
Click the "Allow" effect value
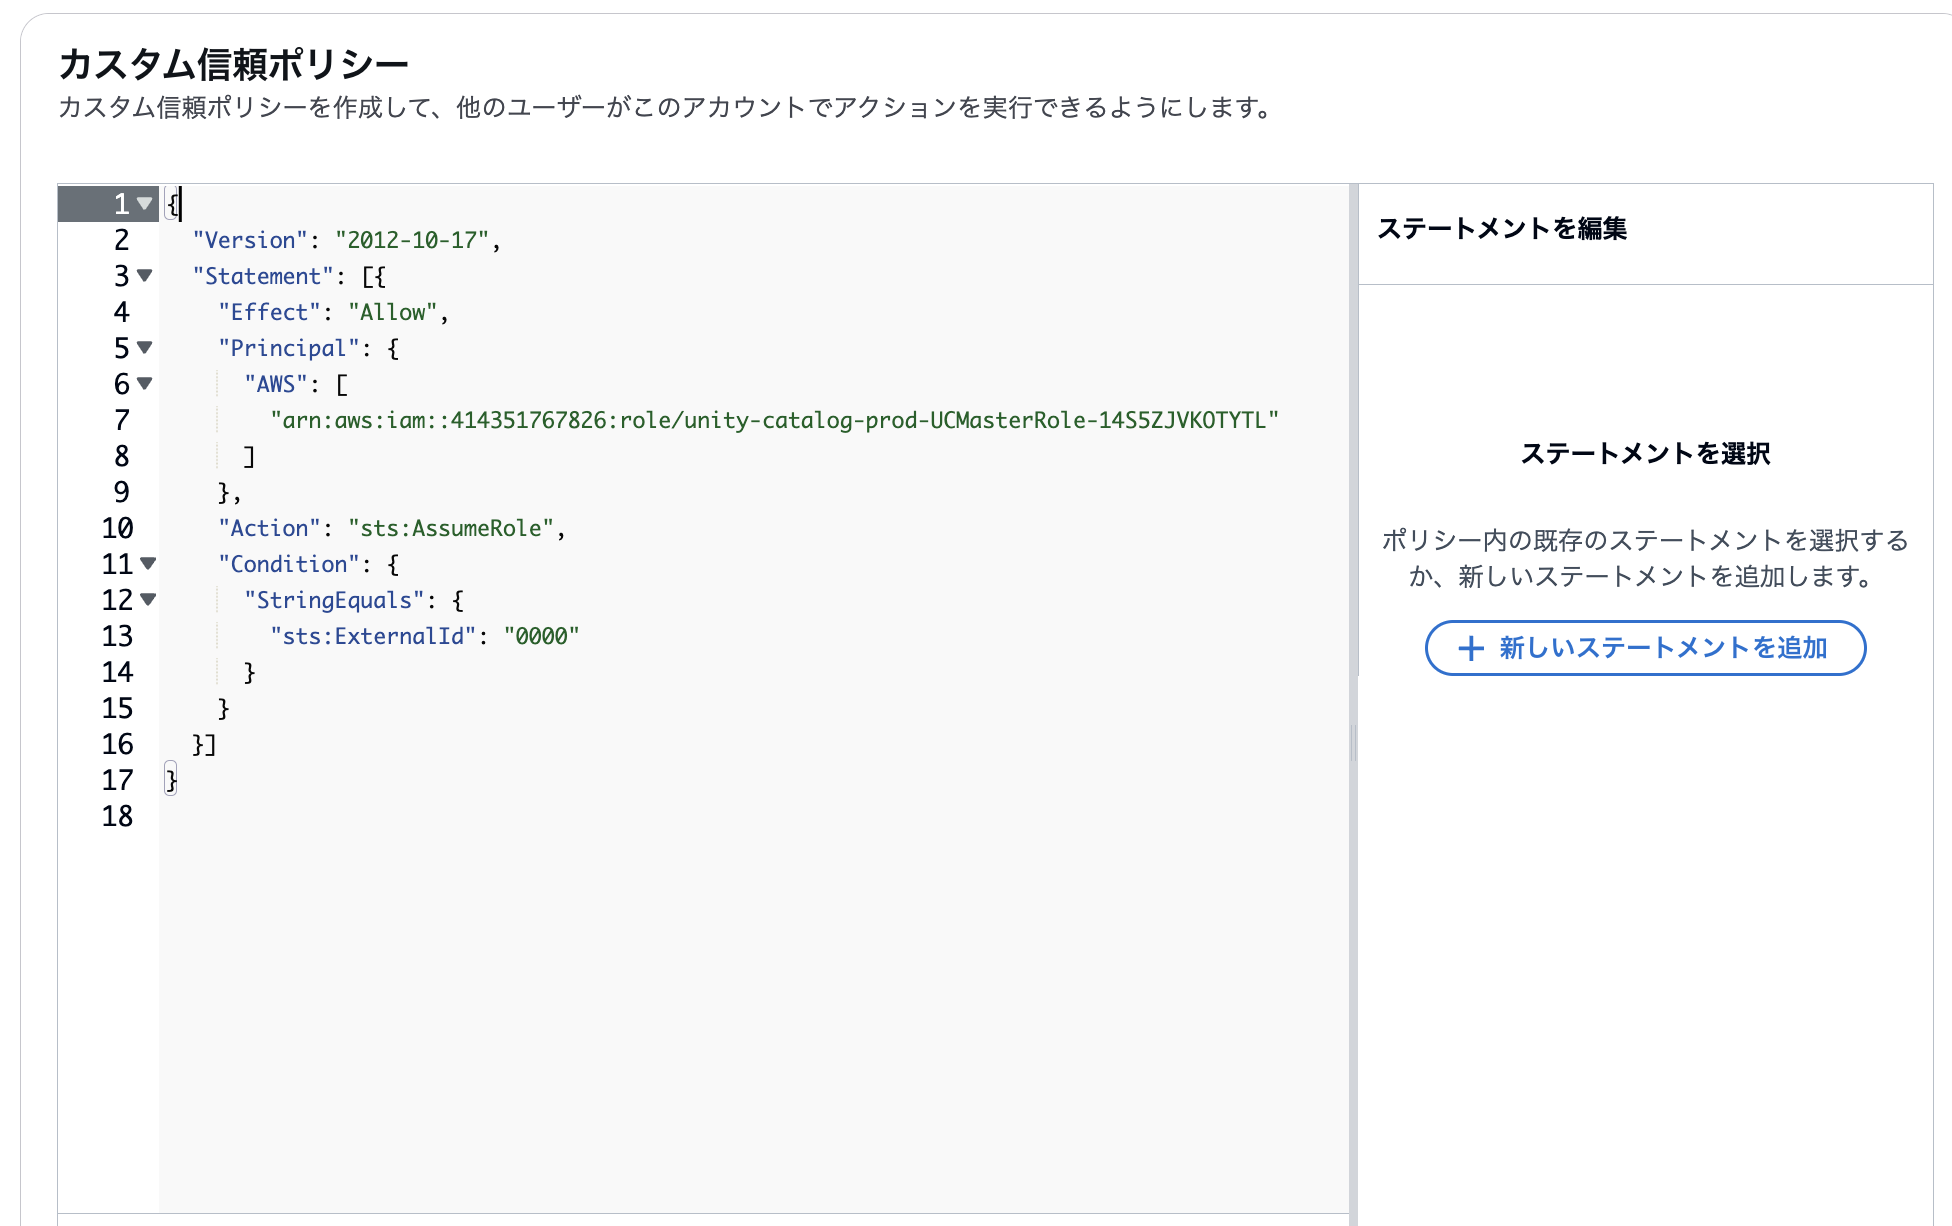click(x=392, y=312)
